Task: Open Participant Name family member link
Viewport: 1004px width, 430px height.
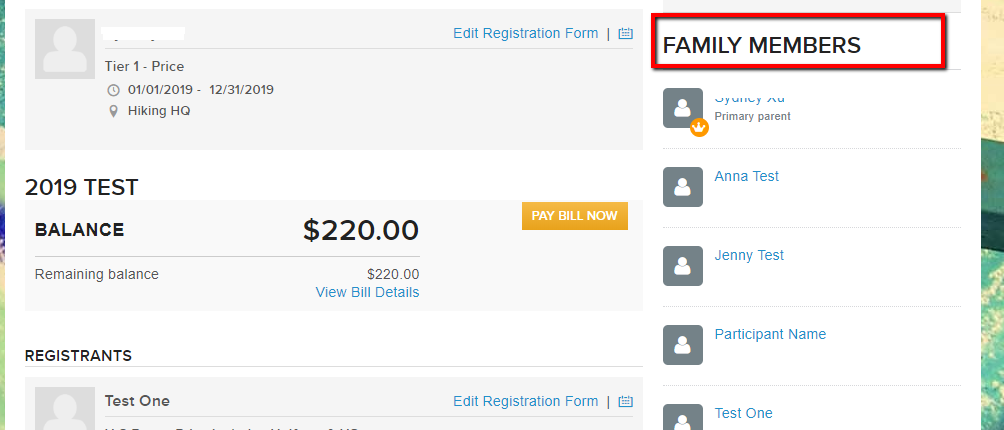Action: 770,334
